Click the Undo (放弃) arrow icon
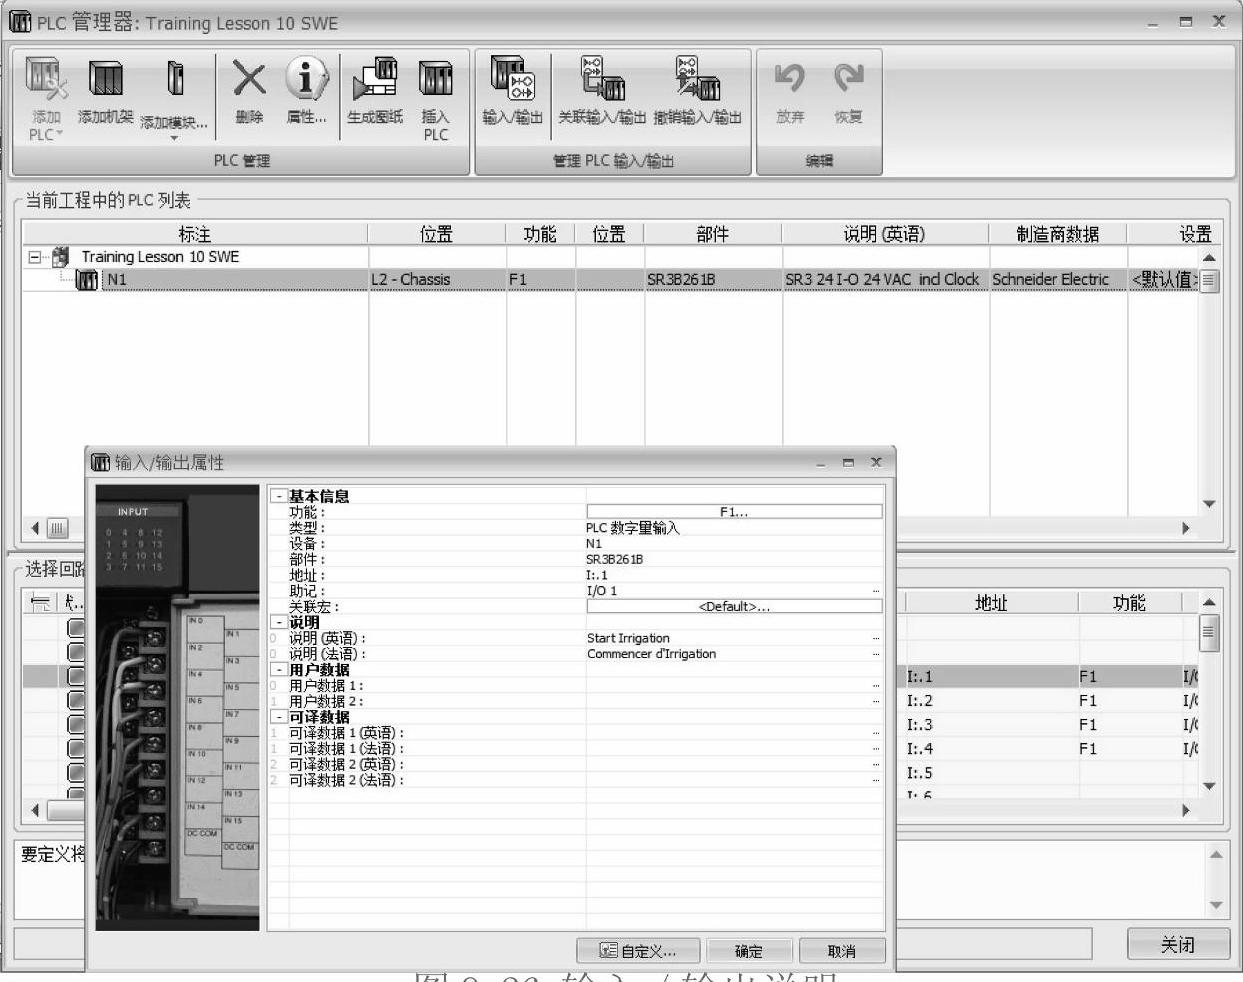The width and height of the screenshot is (1243, 982). (790, 77)
